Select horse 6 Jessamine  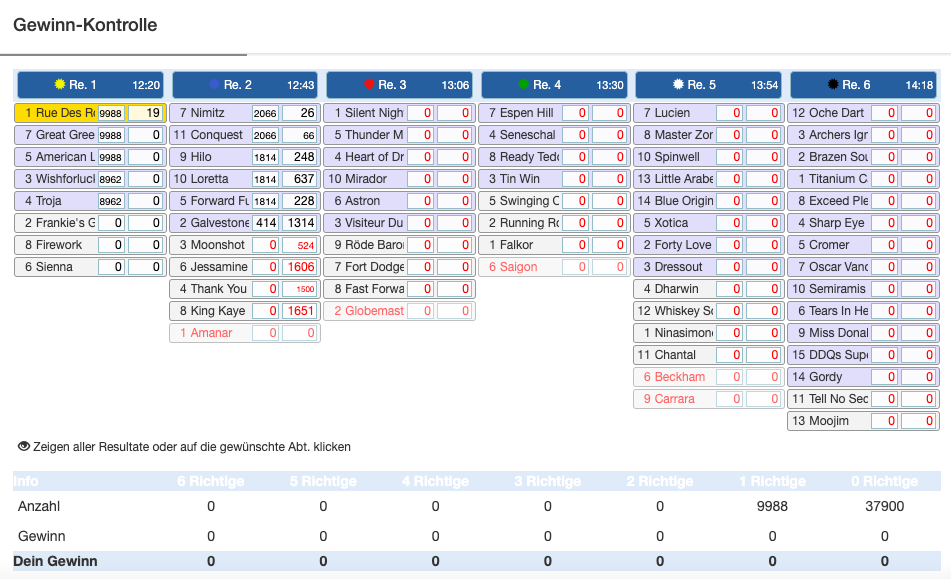(245, 267)
